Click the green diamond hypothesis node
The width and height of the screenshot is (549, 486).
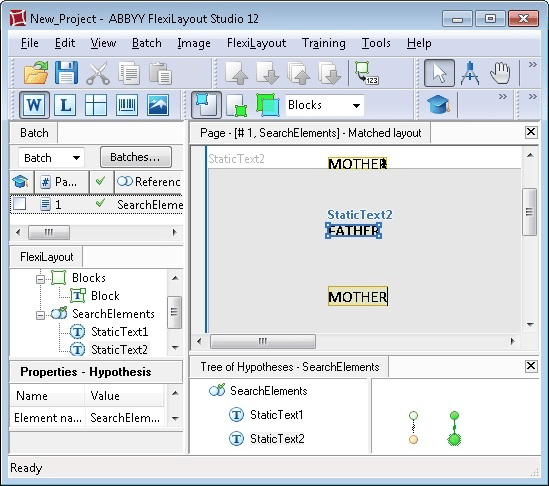click(x=454, y=439)
